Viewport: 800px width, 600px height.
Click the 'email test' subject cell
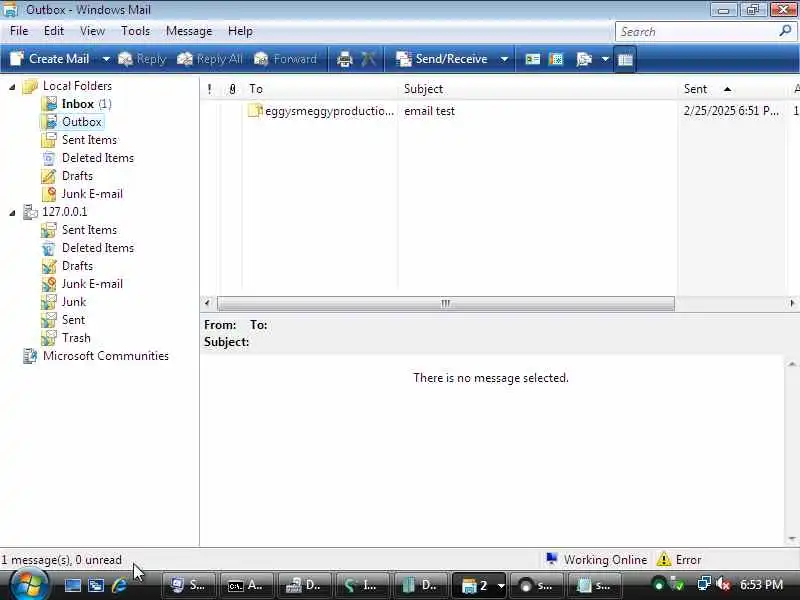coord(430,111)
